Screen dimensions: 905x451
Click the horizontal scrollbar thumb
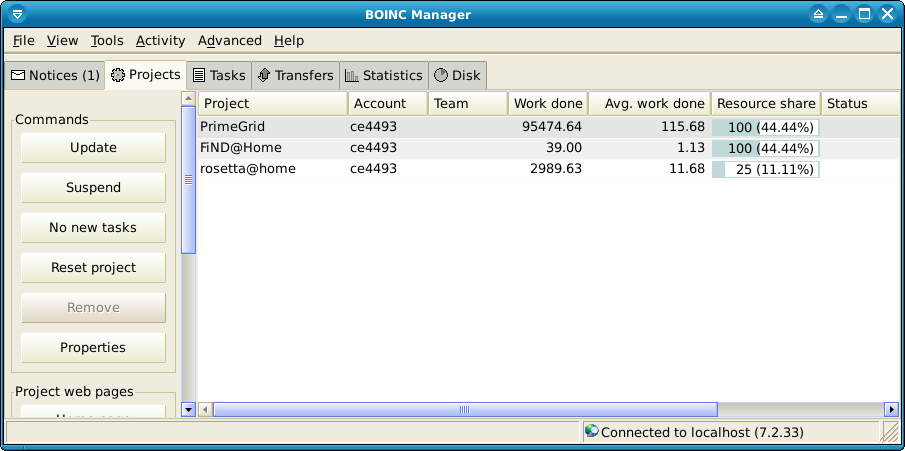pyautogui.click(x=465, y=409)
